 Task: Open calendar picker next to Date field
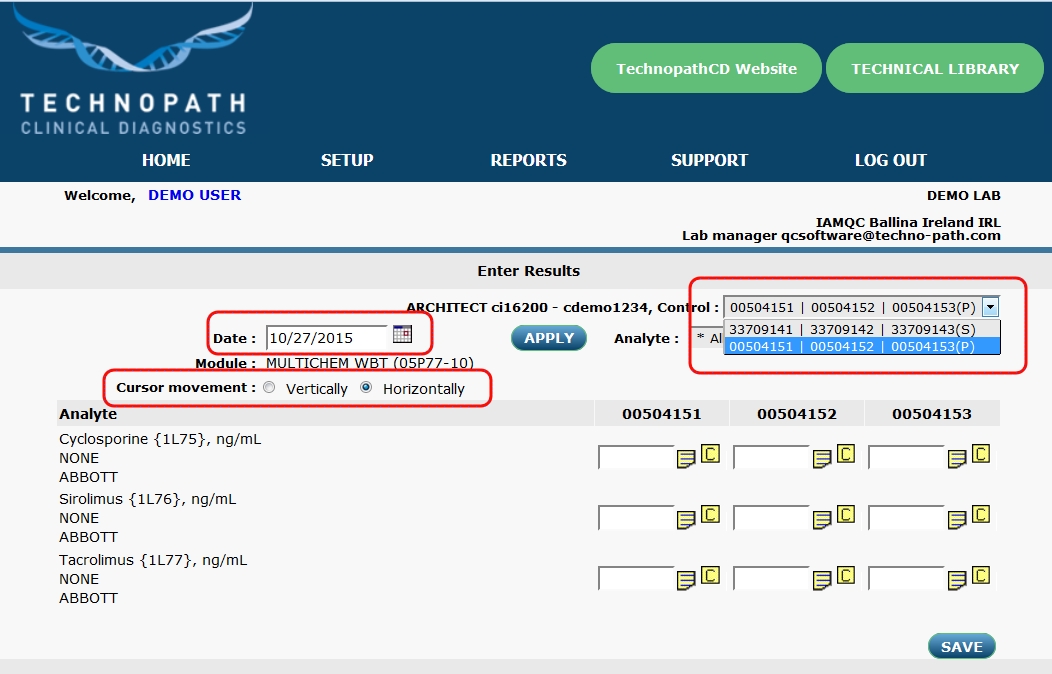(x=402, y=334)
